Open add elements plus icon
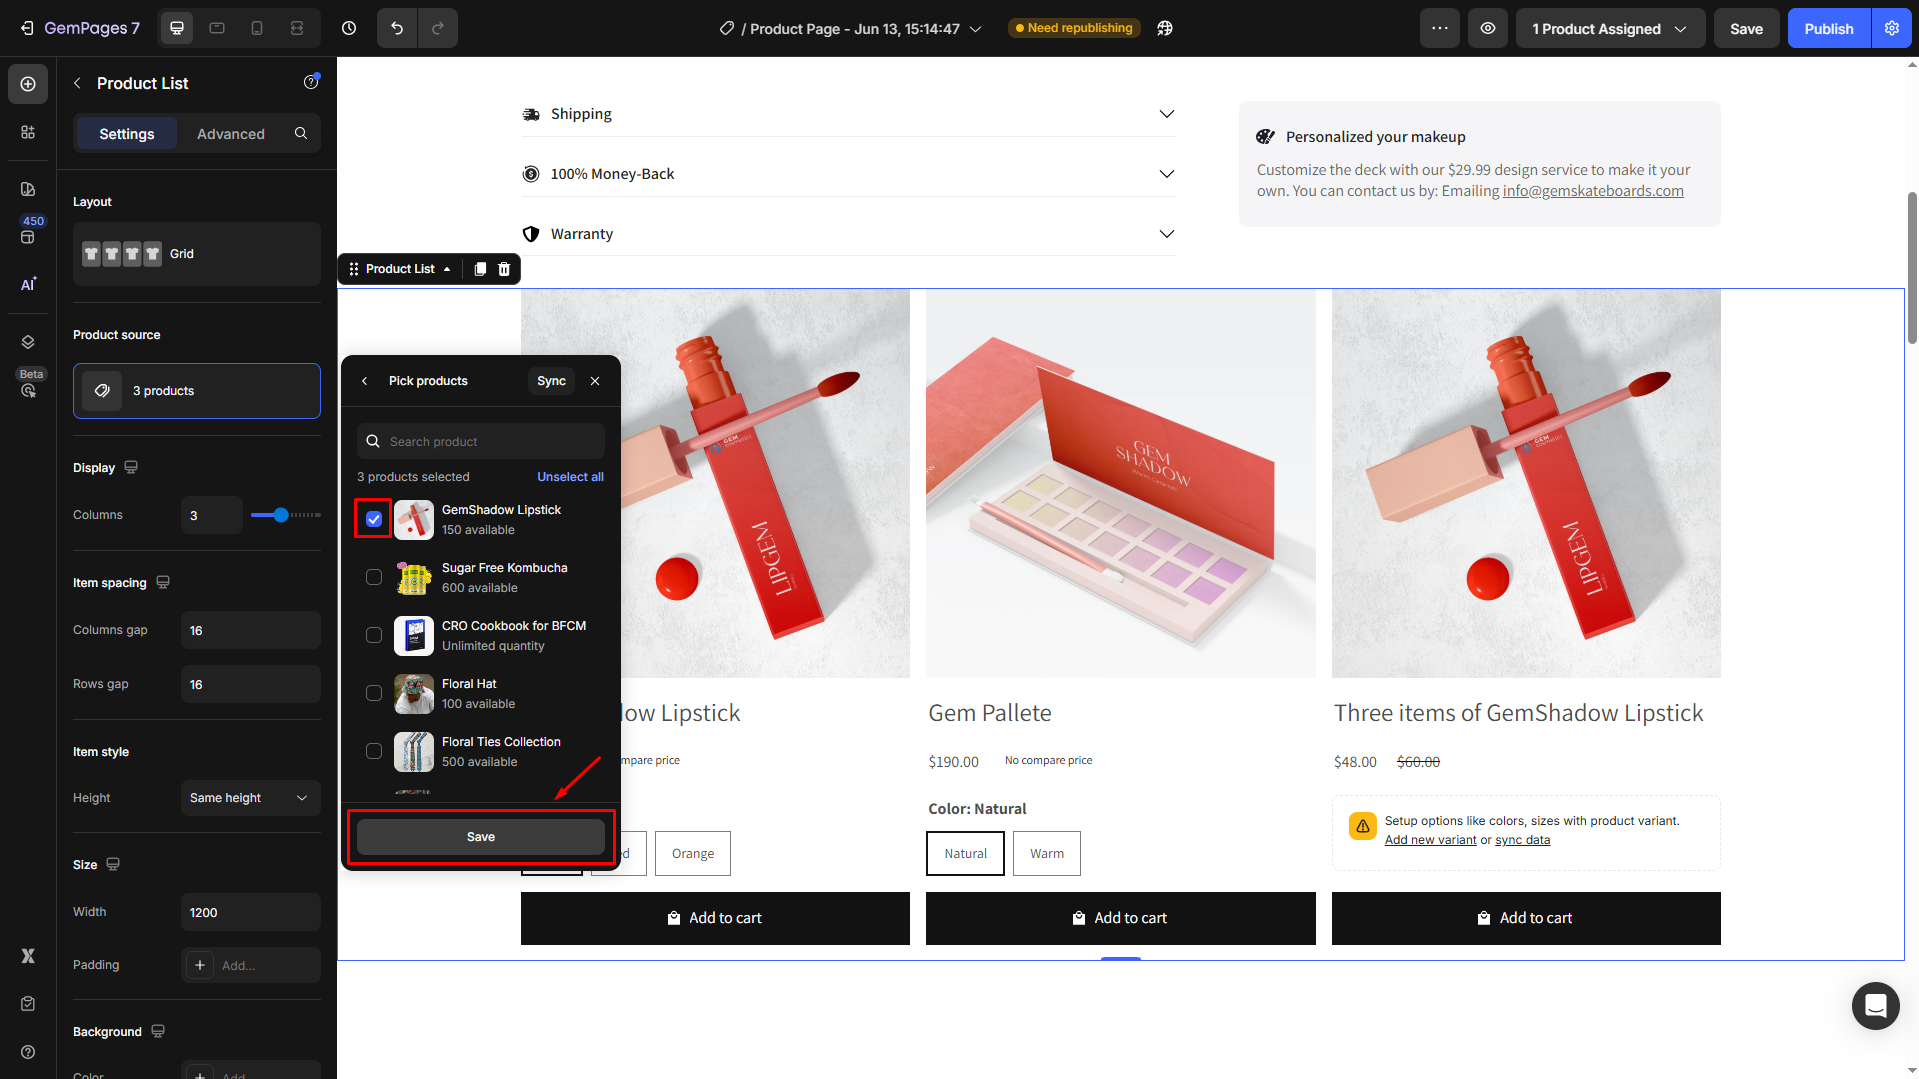The height and width of the screenshot is (1079, 1919). pos(28,84)
